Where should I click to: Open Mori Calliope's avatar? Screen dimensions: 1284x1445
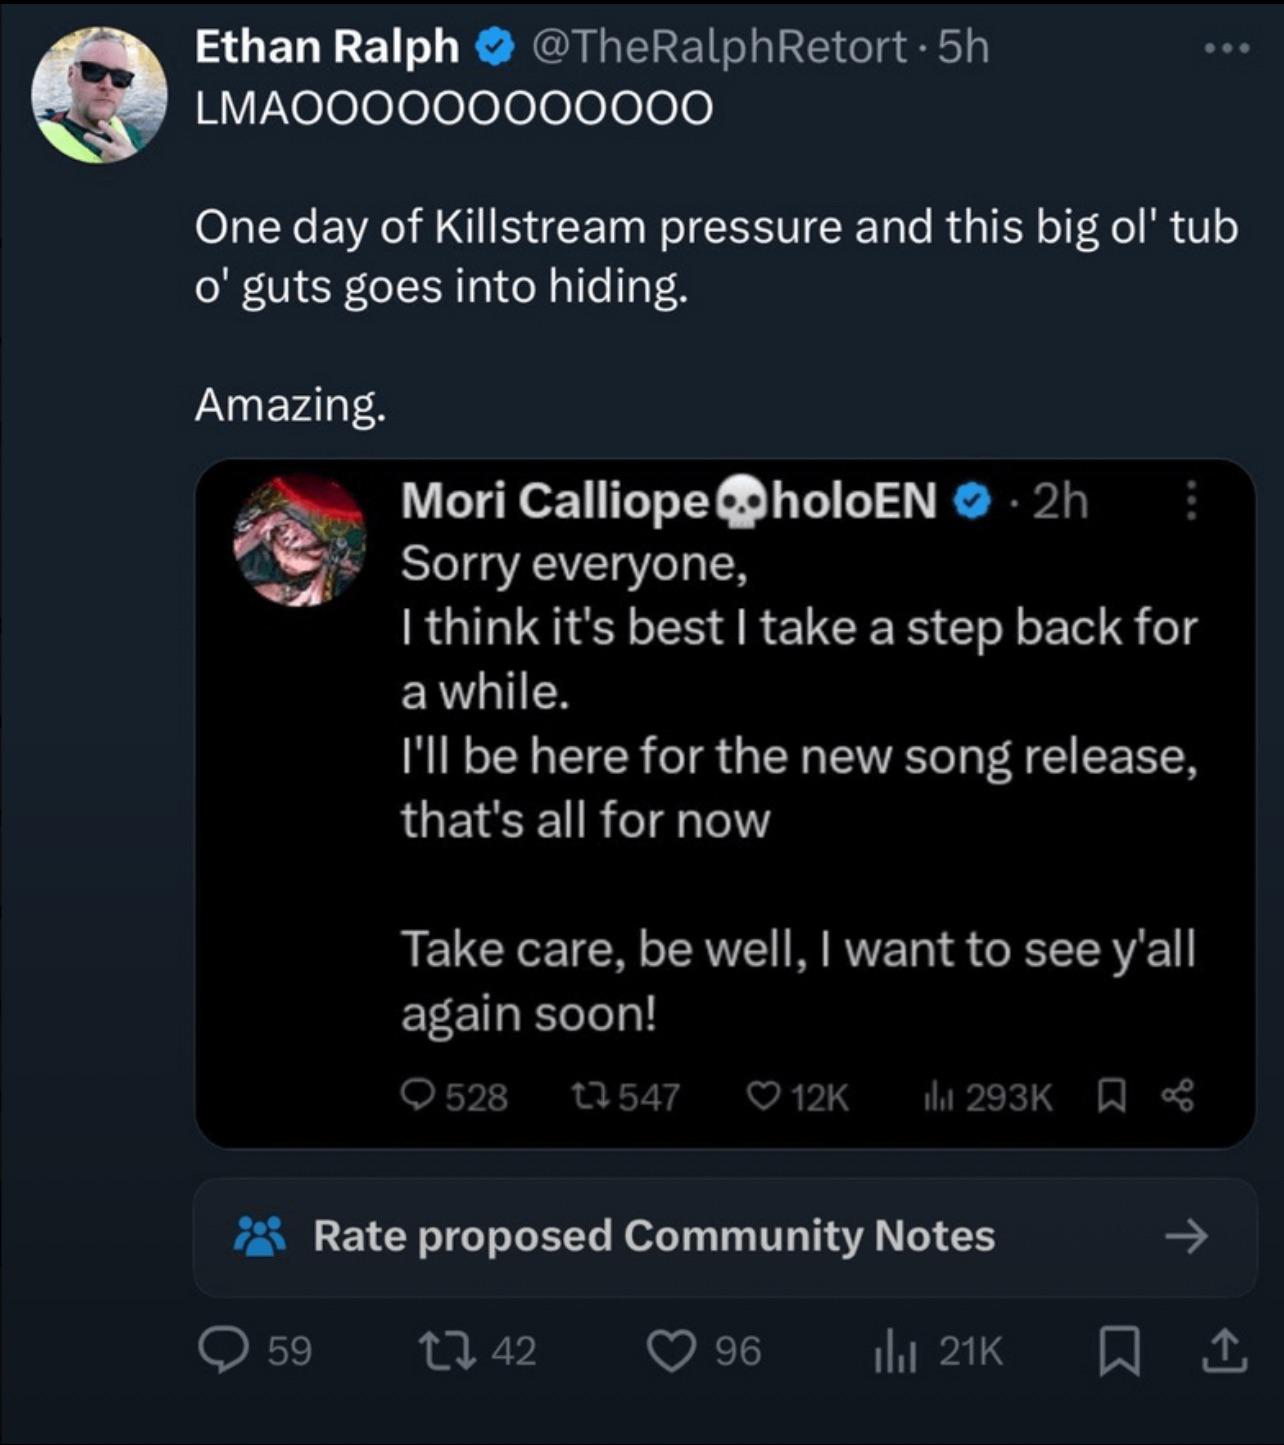click(x=299, y=541)
